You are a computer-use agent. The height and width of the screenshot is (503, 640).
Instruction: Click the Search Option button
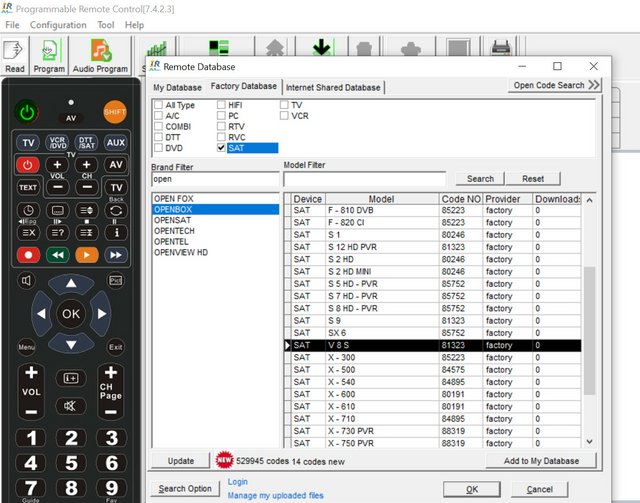point(185,489)
